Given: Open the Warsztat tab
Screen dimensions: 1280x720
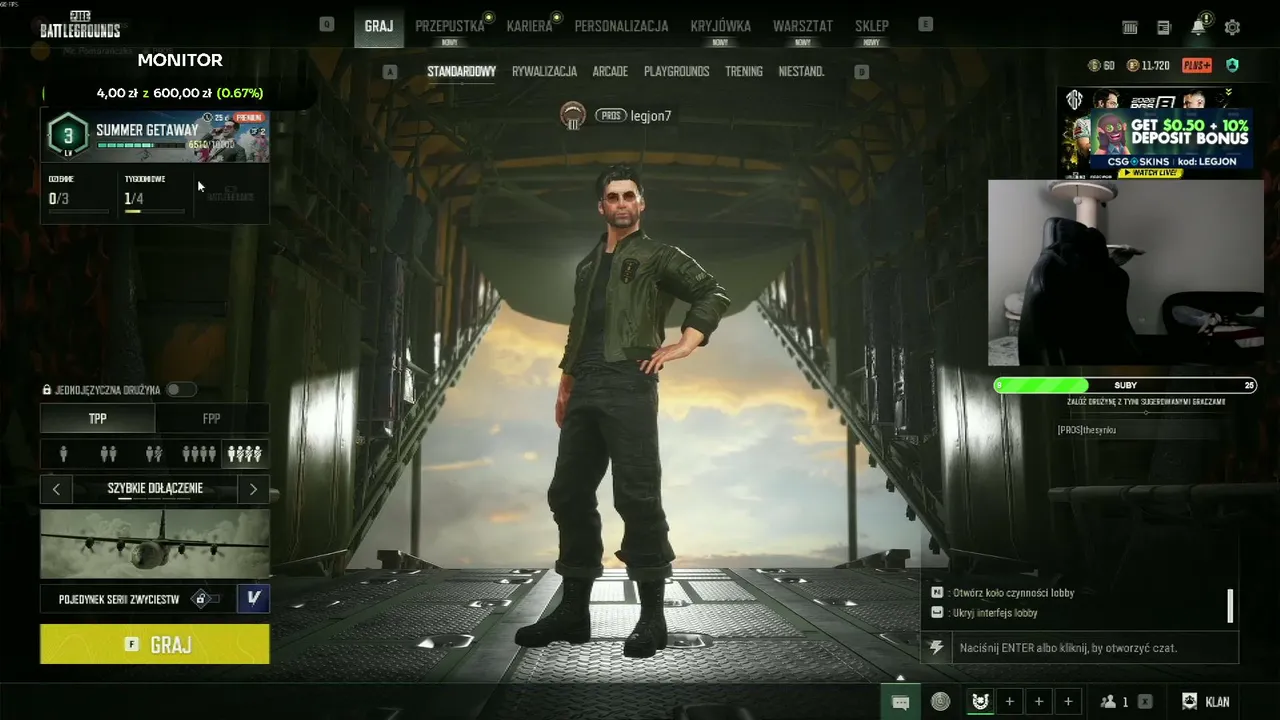Looking at the screenshot, I should tap(803, 26).
